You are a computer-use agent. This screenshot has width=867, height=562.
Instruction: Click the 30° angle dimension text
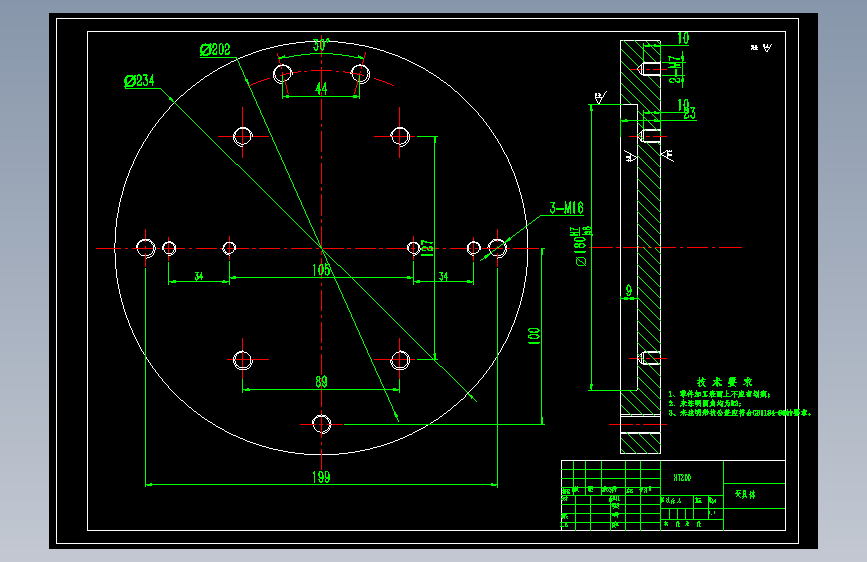click(x=321, y=45)
